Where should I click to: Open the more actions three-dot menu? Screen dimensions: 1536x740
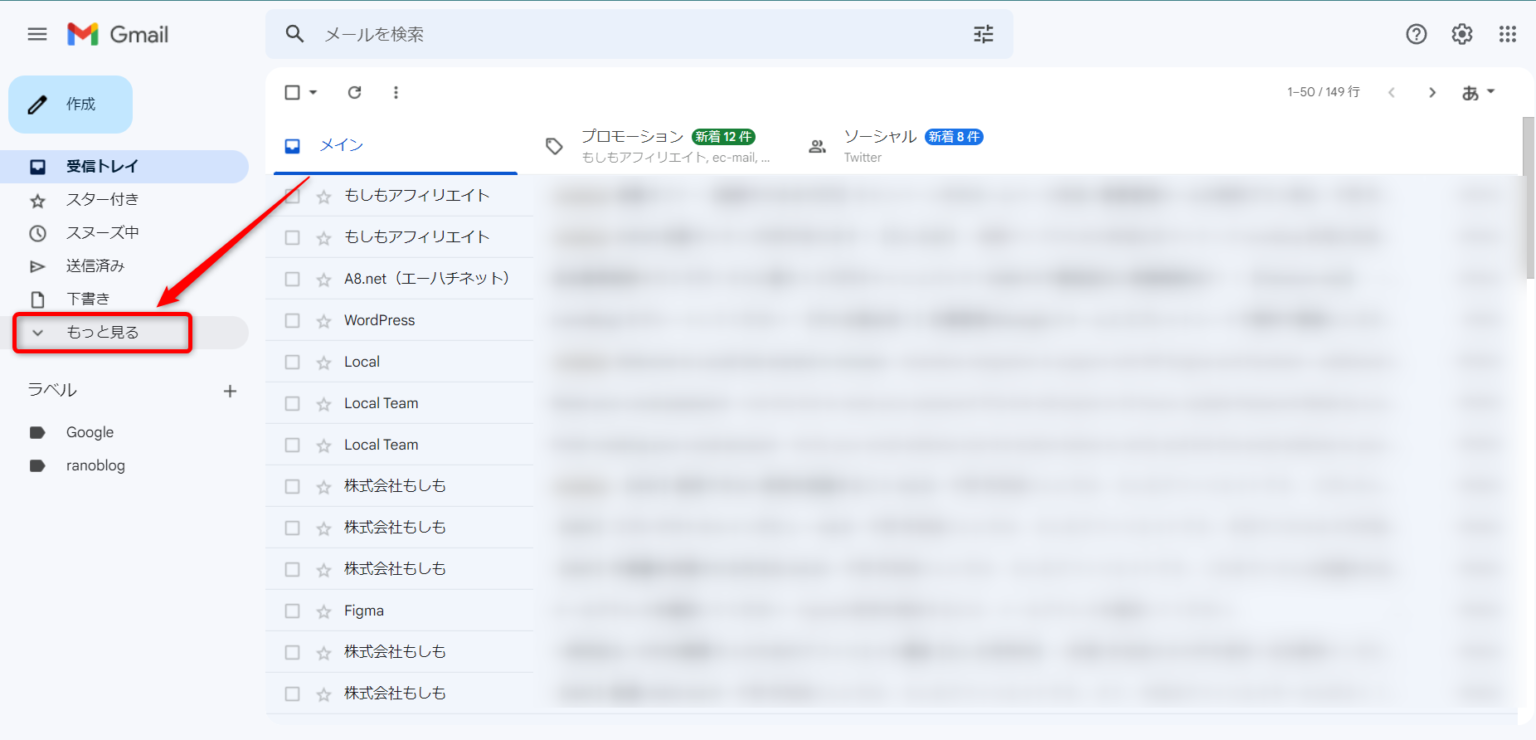click(396, 92)
